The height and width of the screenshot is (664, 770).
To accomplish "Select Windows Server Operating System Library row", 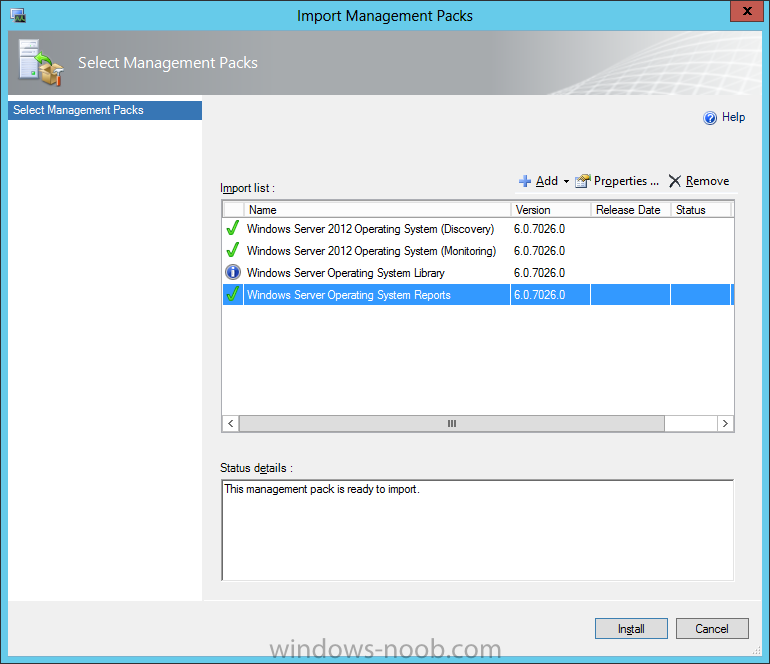I will (x=477, y=273).
